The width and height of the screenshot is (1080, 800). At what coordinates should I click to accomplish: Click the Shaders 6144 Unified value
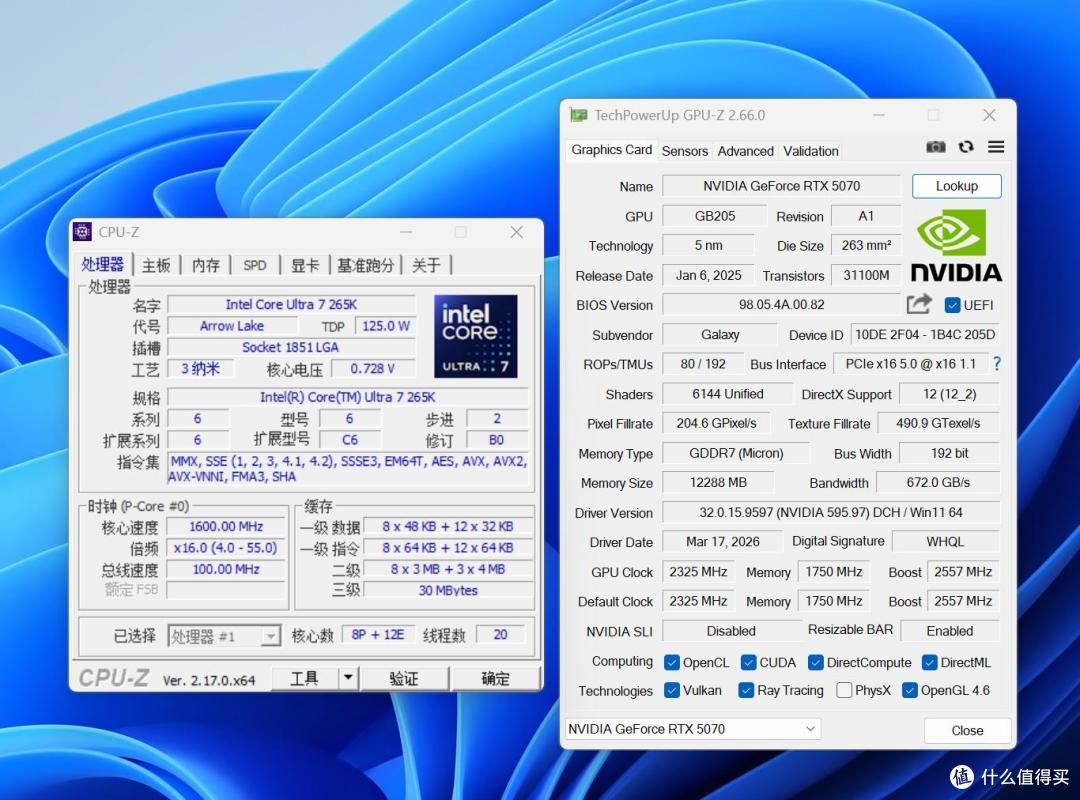[727, 394]
